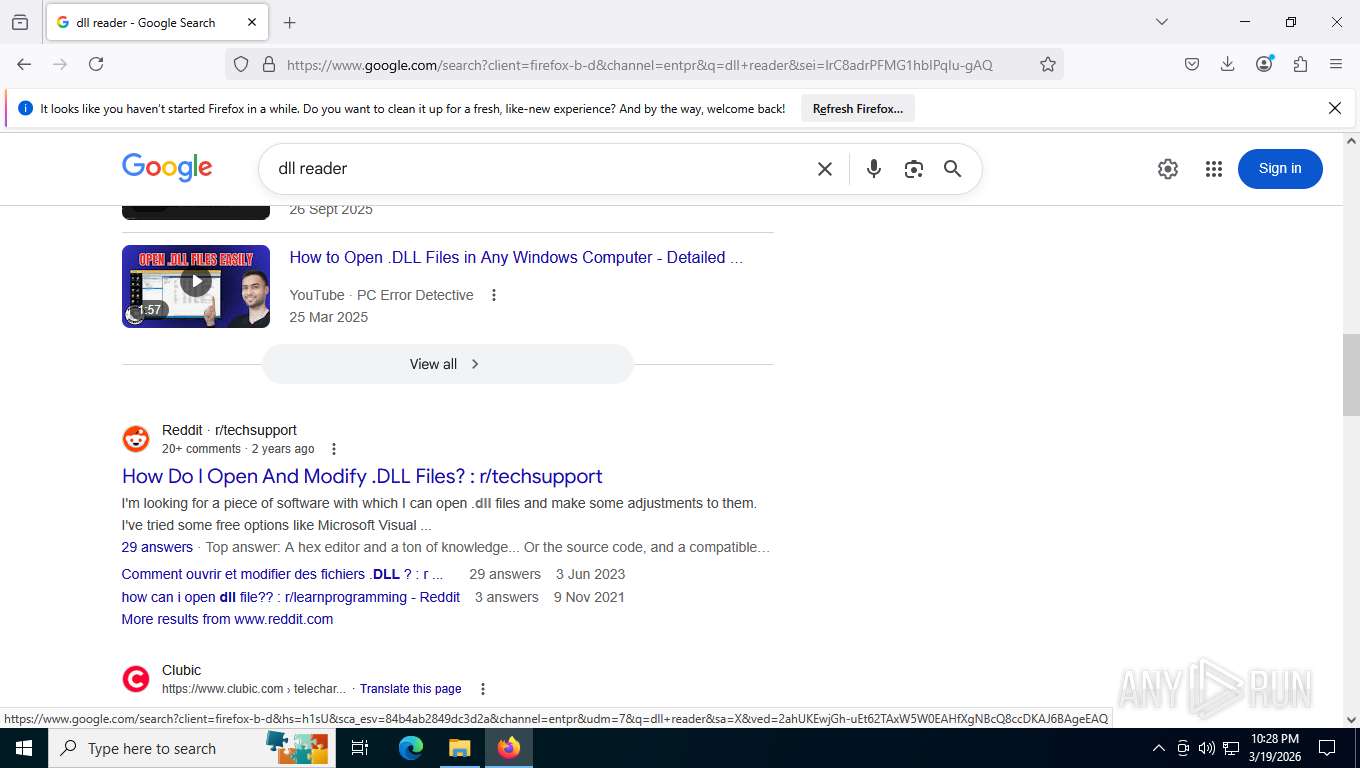Open File Explorer from taskbar
This screenshot has width=1360, height=768.
coord(459,748)
